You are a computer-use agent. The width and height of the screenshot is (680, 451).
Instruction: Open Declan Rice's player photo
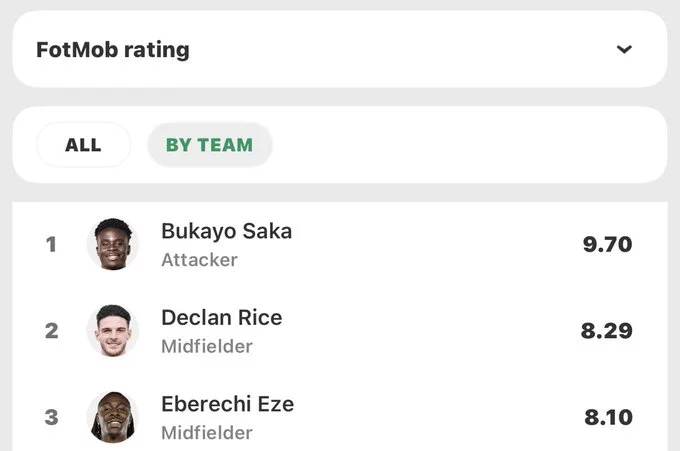tap(113, 330)
